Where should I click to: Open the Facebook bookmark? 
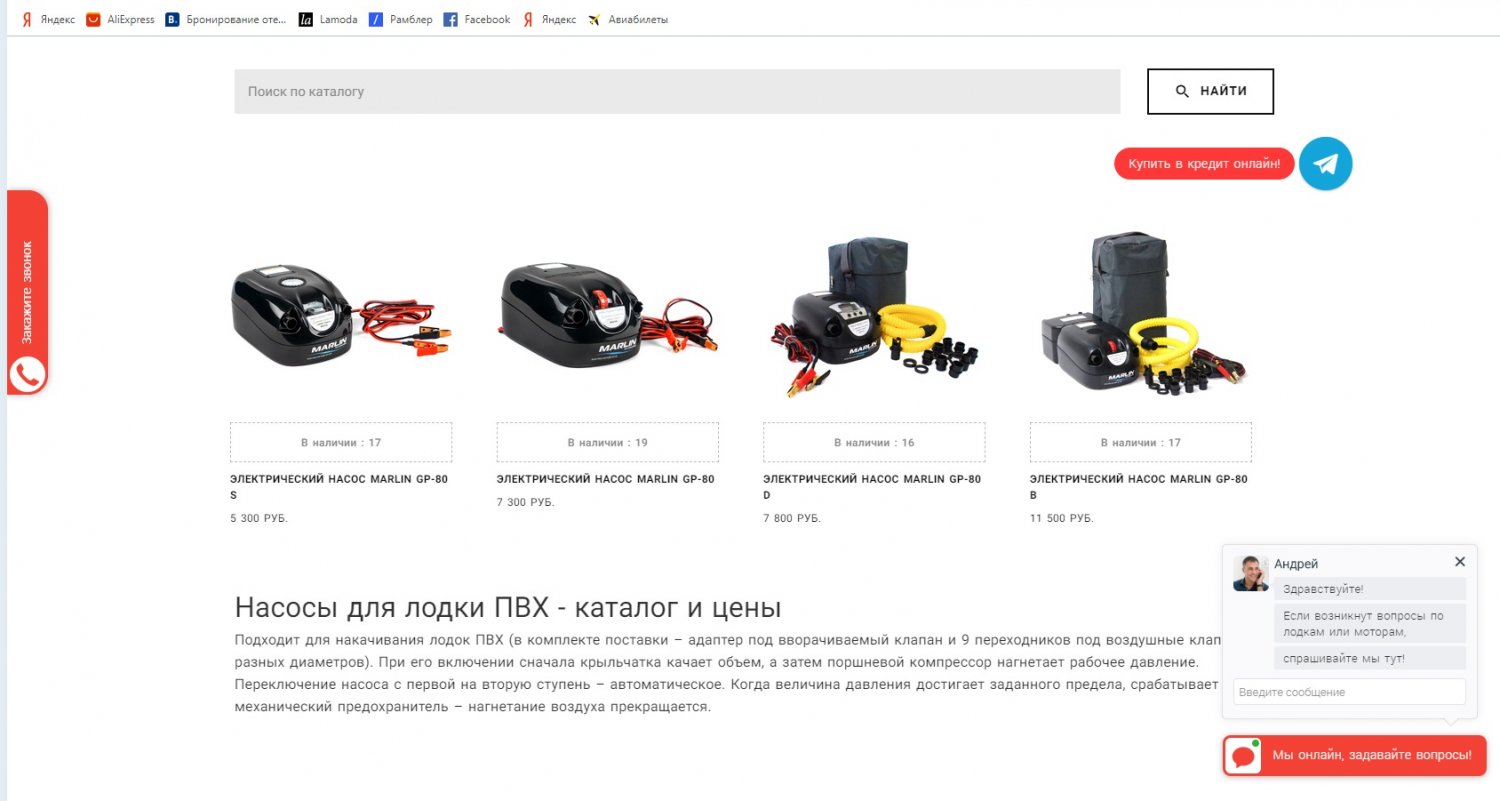pyautogui.click(x=477, y=19)
